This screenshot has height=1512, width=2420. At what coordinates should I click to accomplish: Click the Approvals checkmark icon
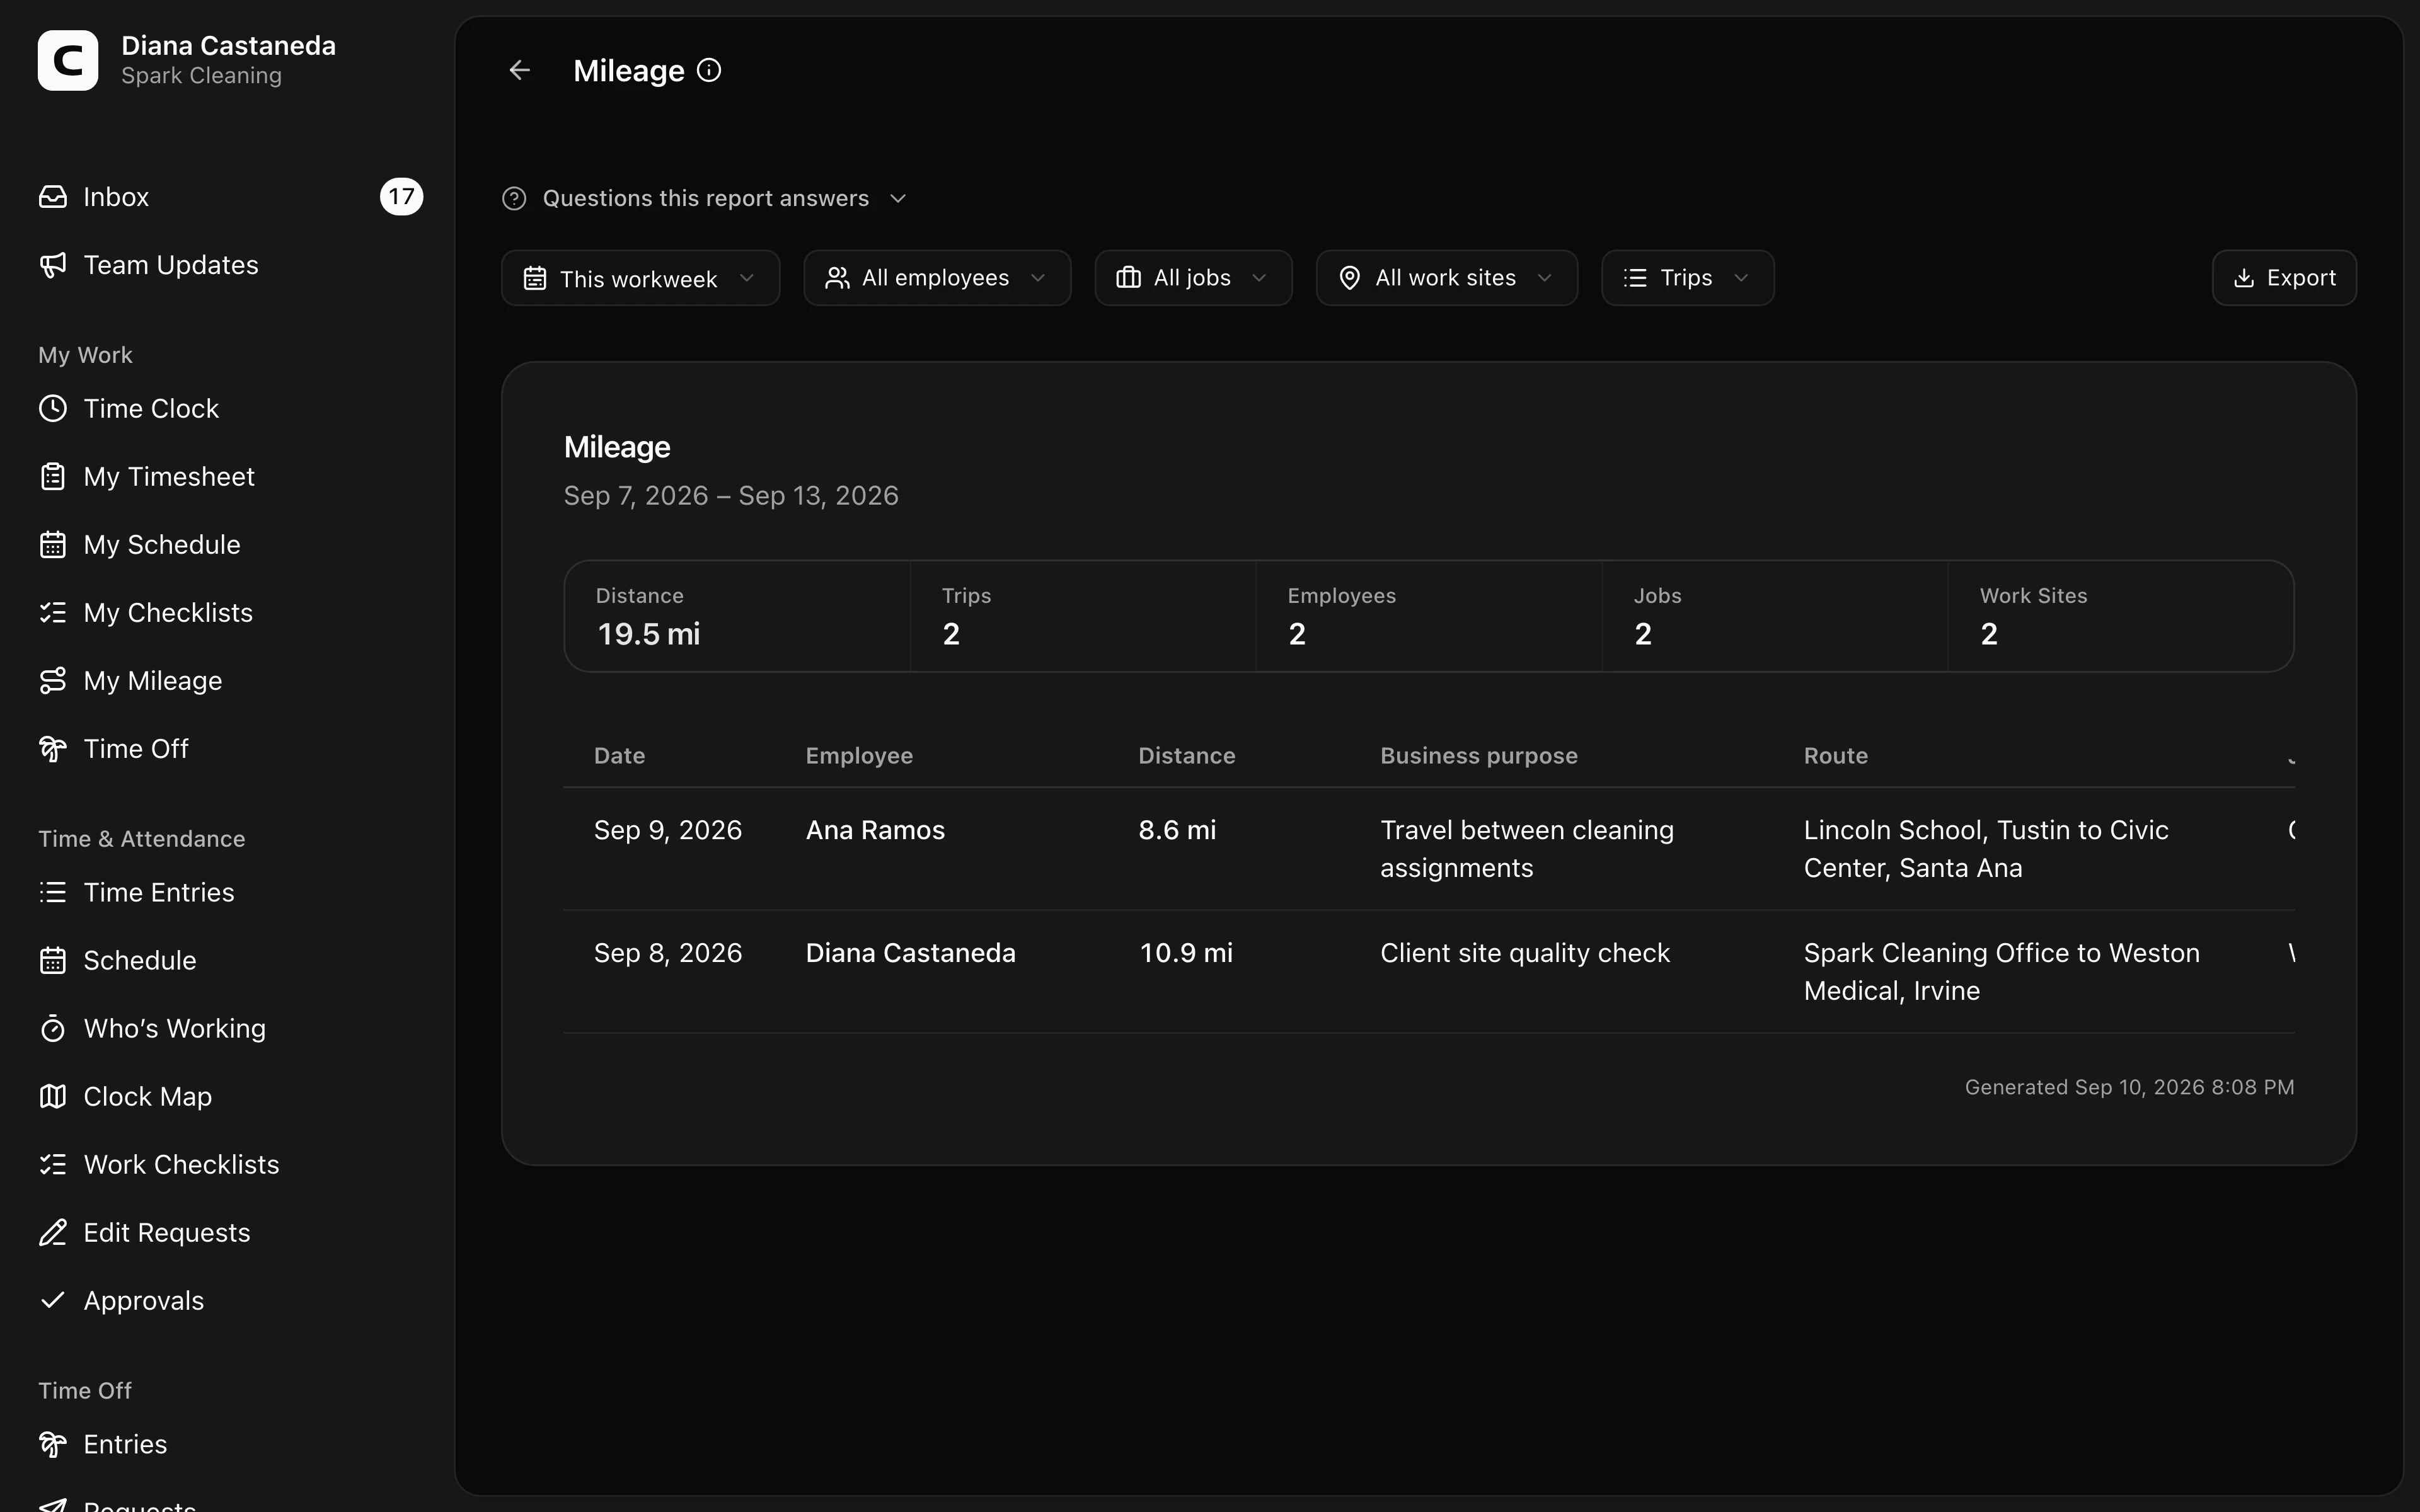click(x=53, y=1301)
